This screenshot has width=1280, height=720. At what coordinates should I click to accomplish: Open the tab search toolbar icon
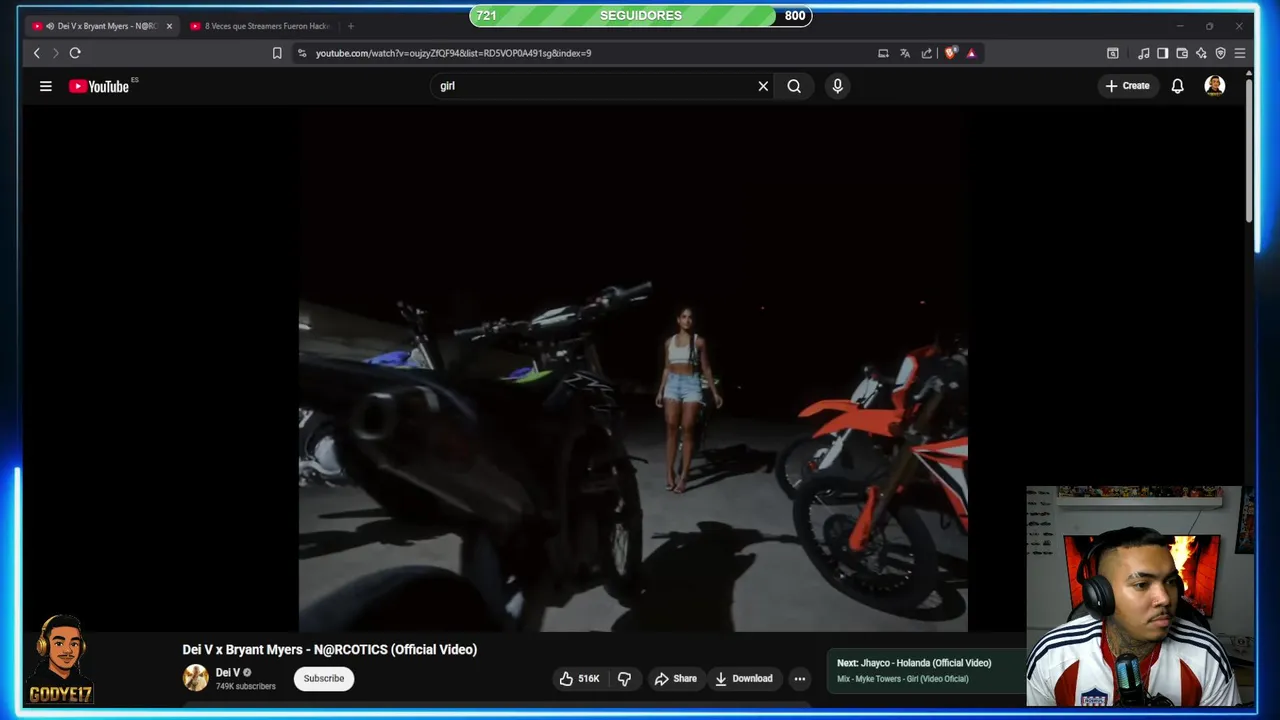point(1112,53)
